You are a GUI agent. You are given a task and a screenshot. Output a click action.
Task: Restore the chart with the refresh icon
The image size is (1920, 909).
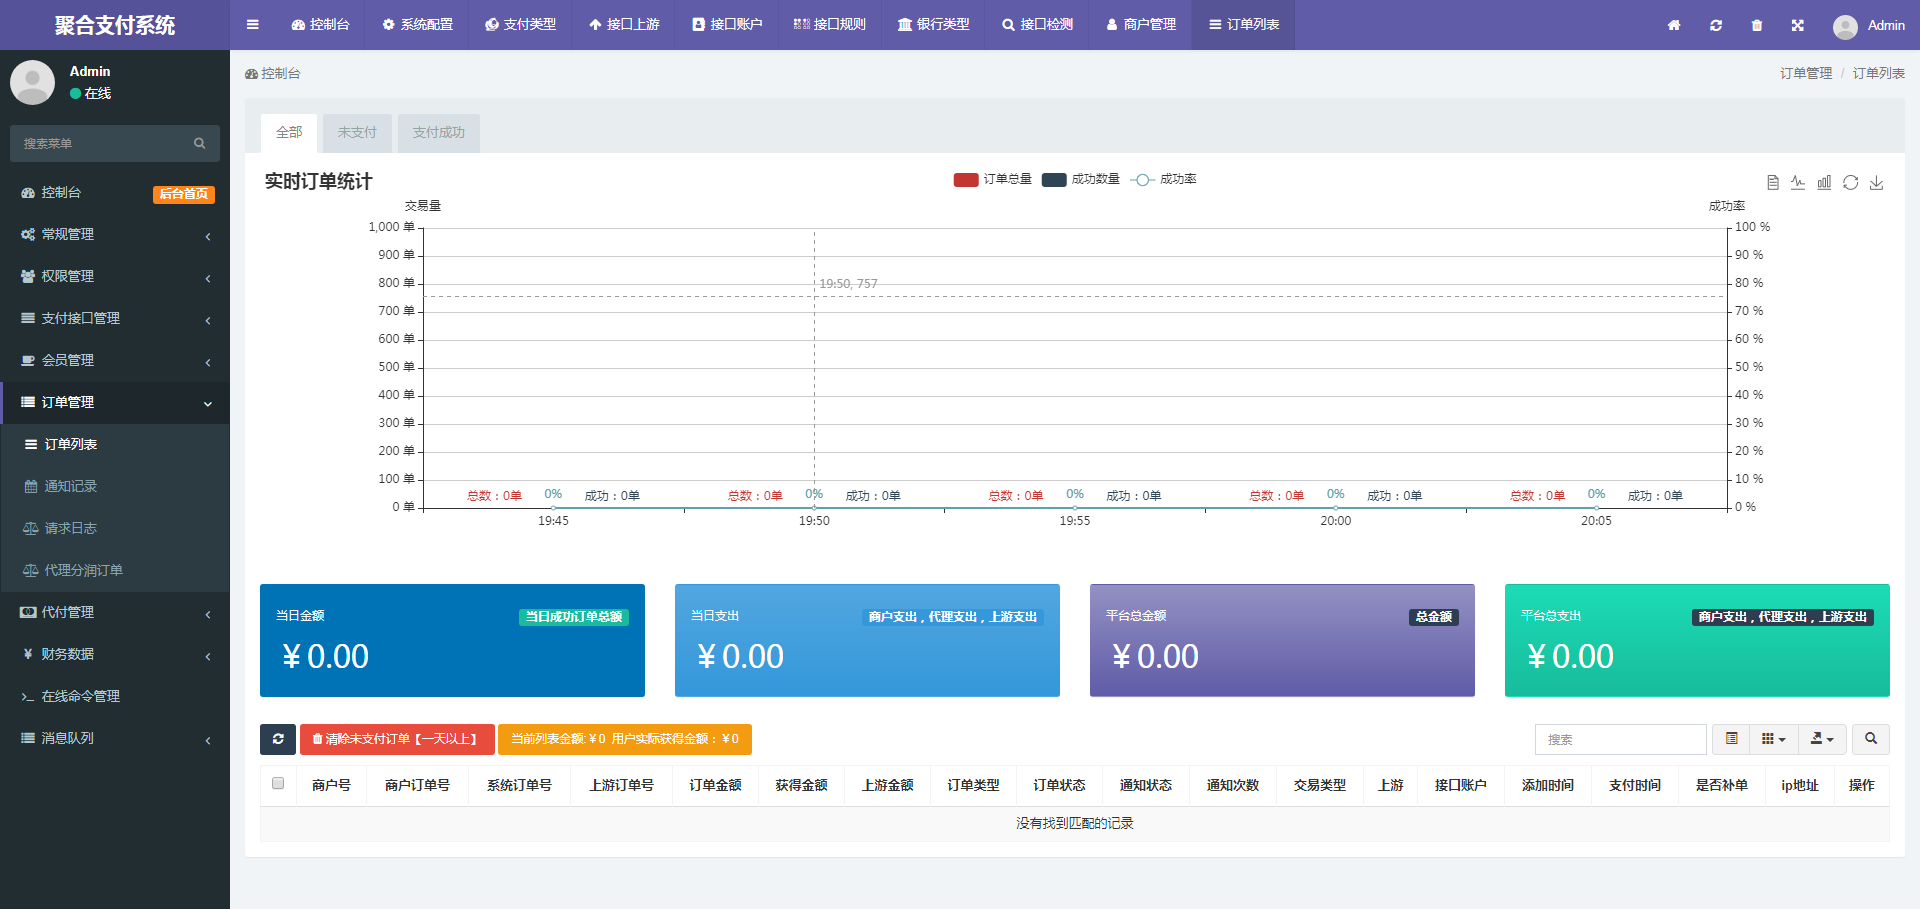point(1851,182)
